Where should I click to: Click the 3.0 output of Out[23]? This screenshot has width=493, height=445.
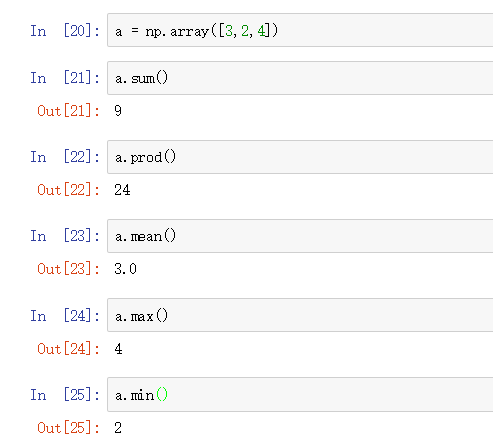(x=125, y=269)
